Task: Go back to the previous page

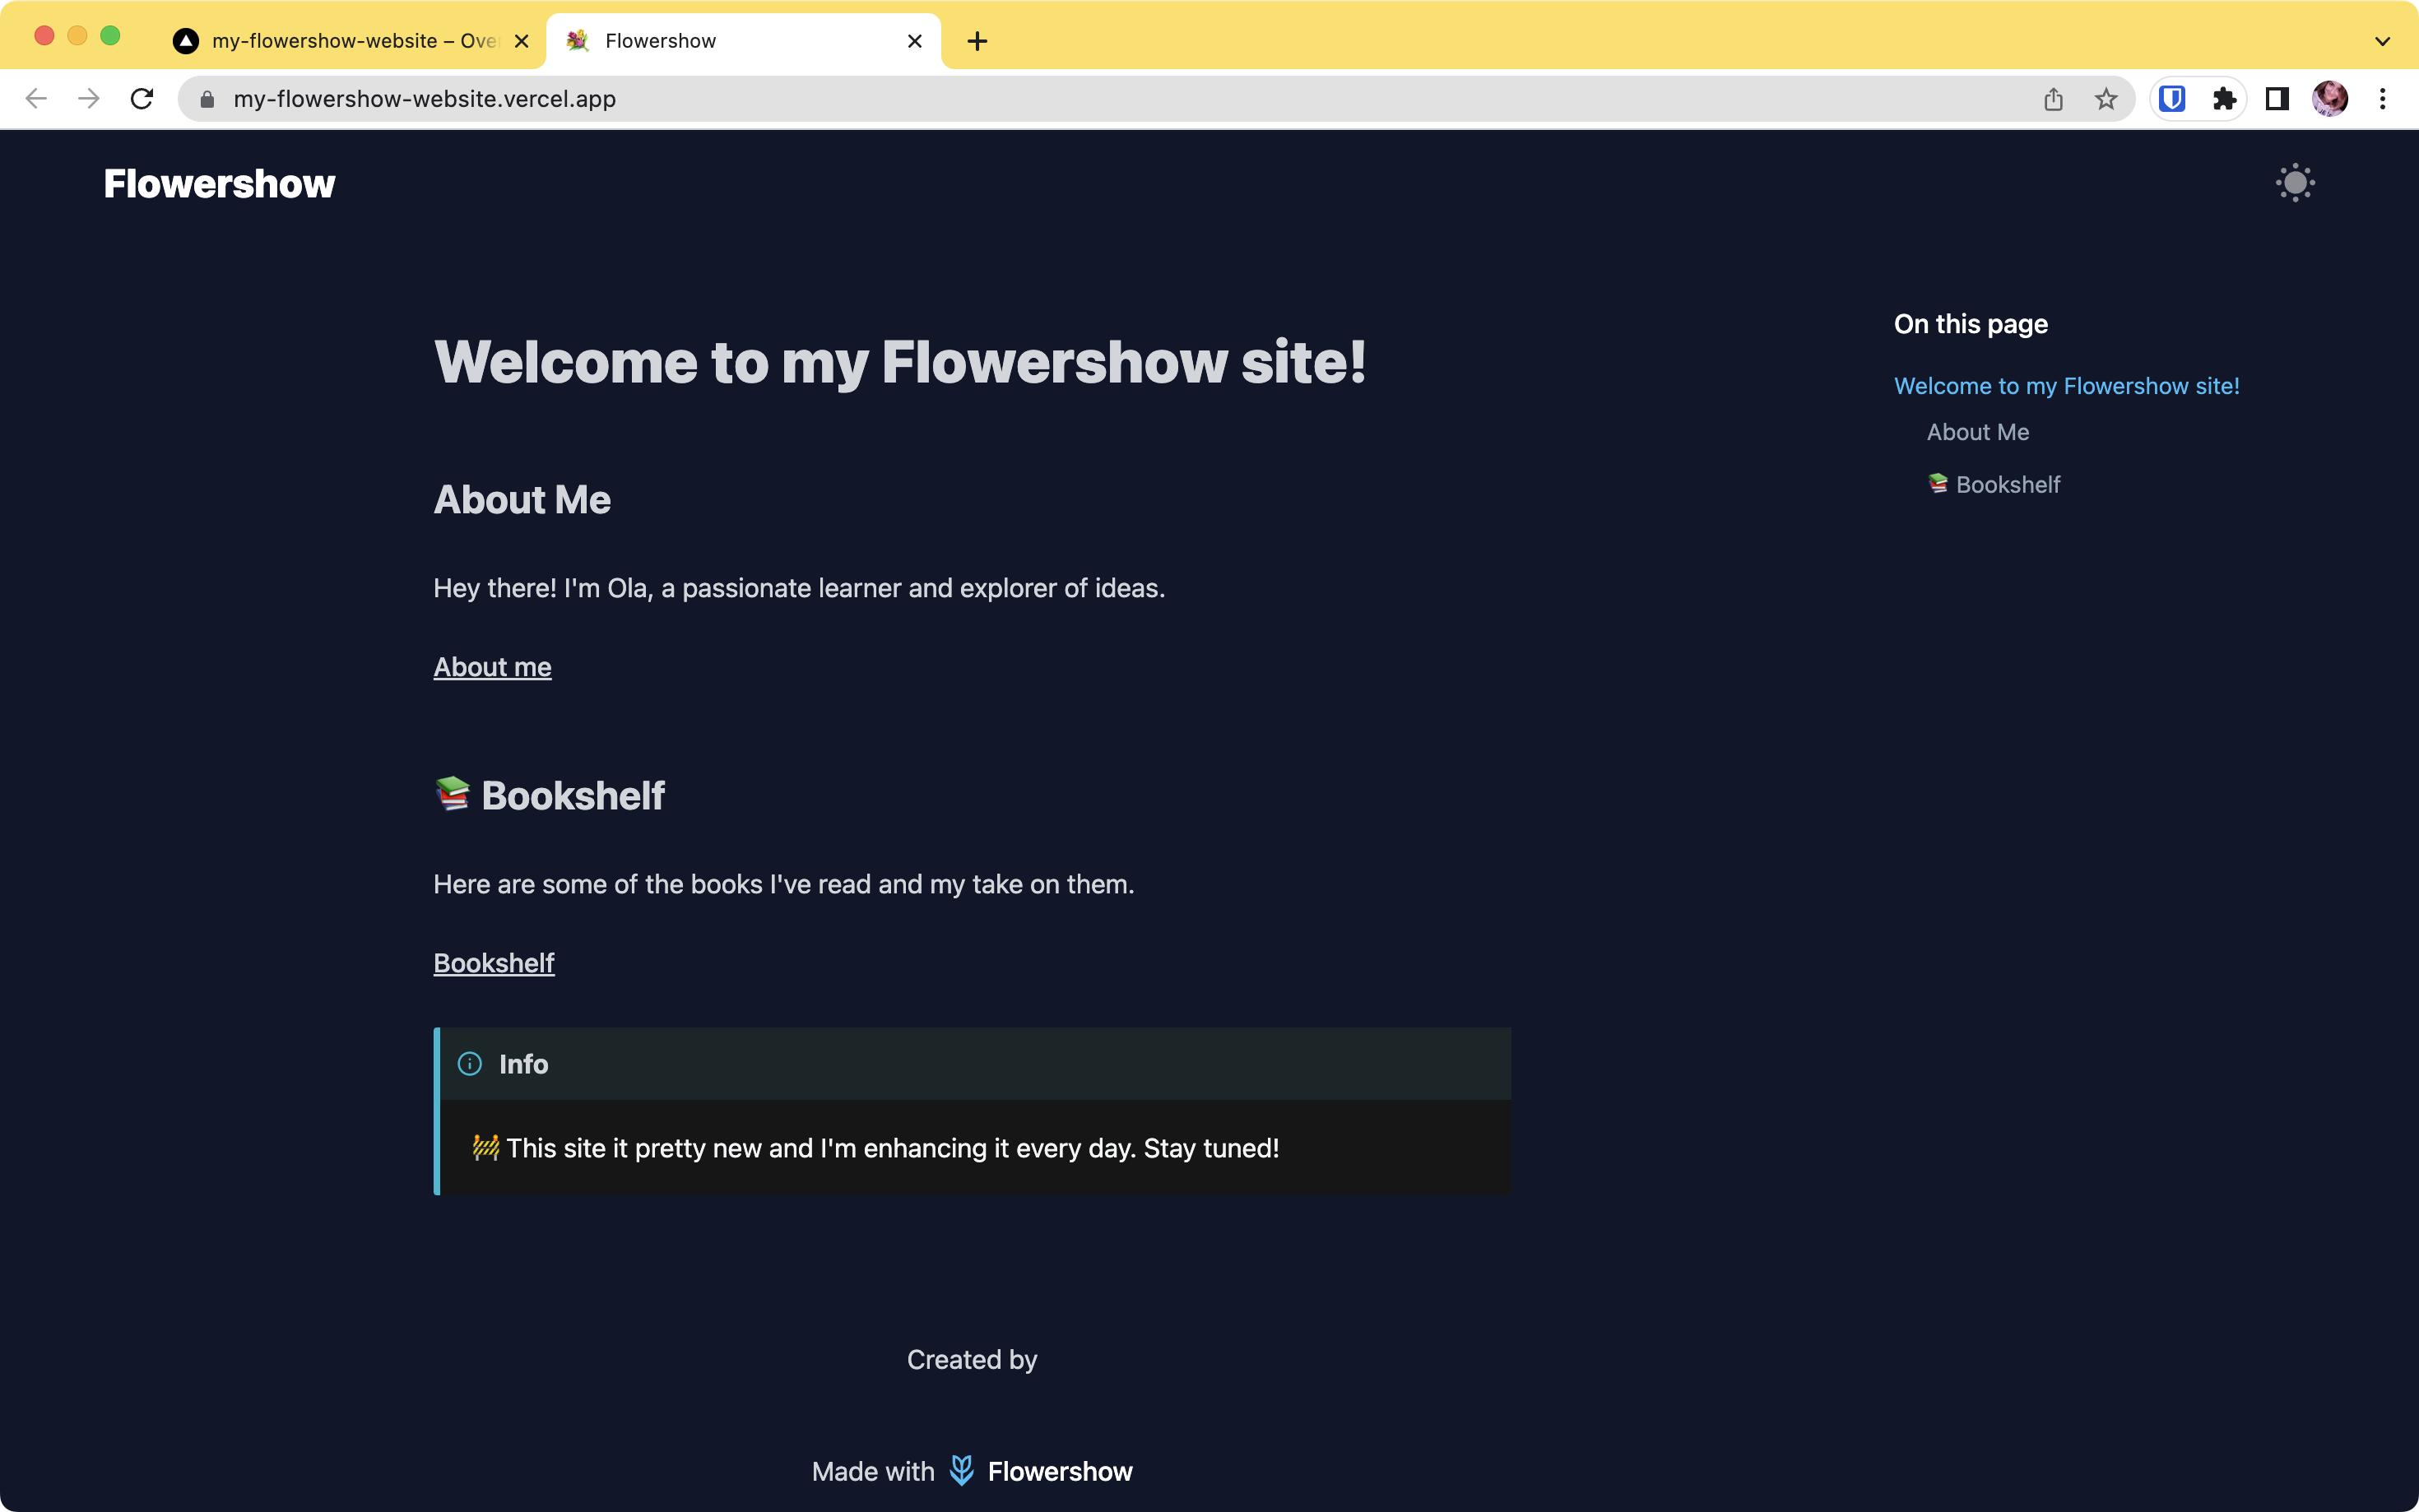Action: pyautogui.click(x=36, y=99)
